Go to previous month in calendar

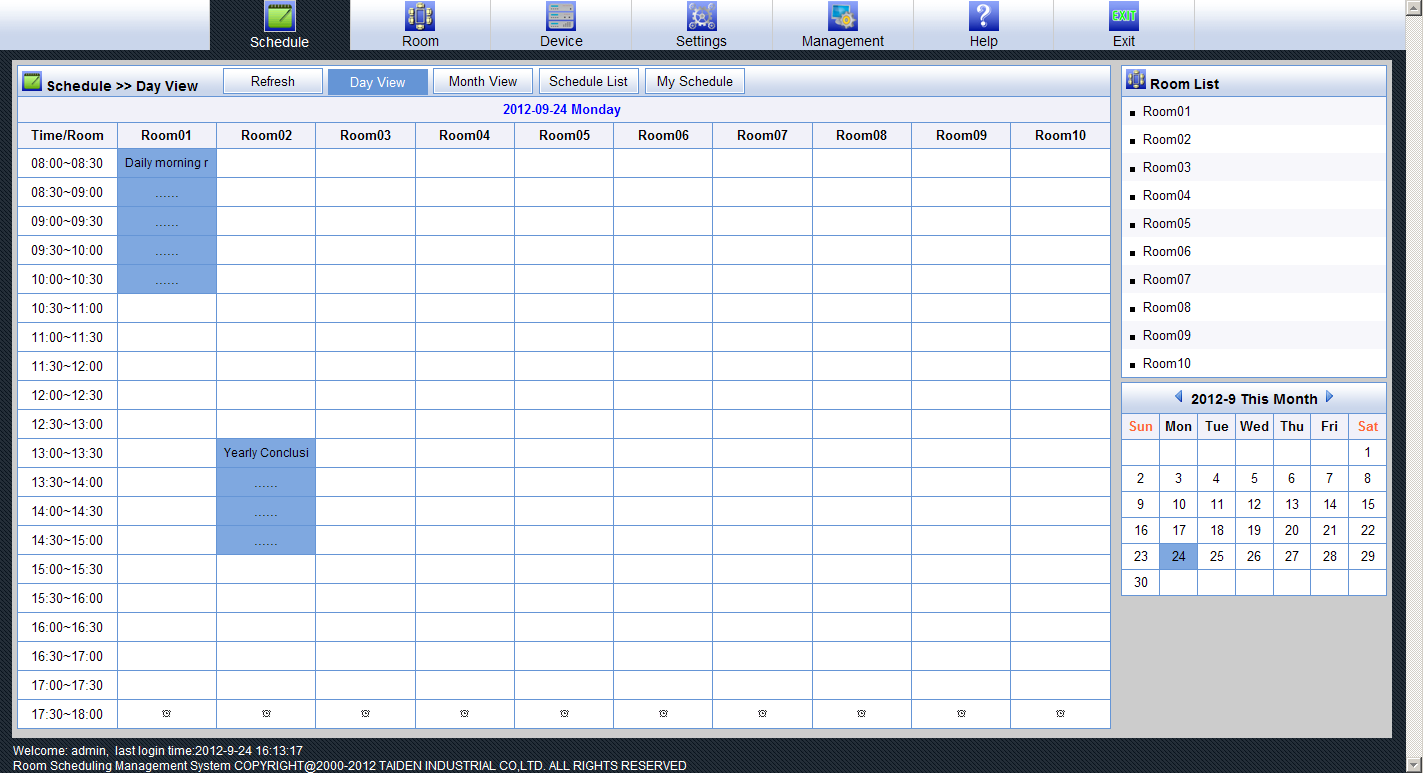pos(1178,397)
